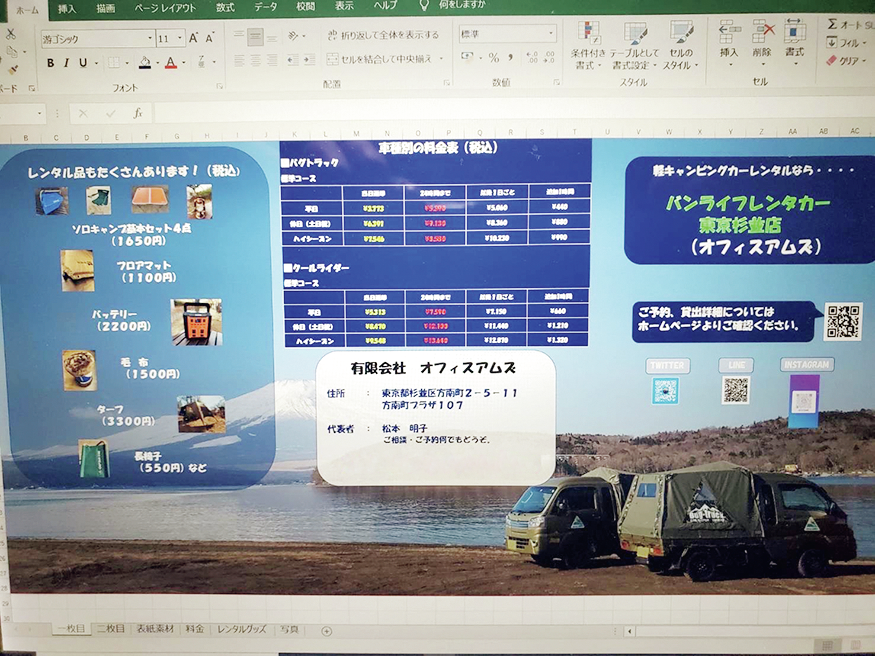Toggle bold formatting

click(x=50, y=63)
